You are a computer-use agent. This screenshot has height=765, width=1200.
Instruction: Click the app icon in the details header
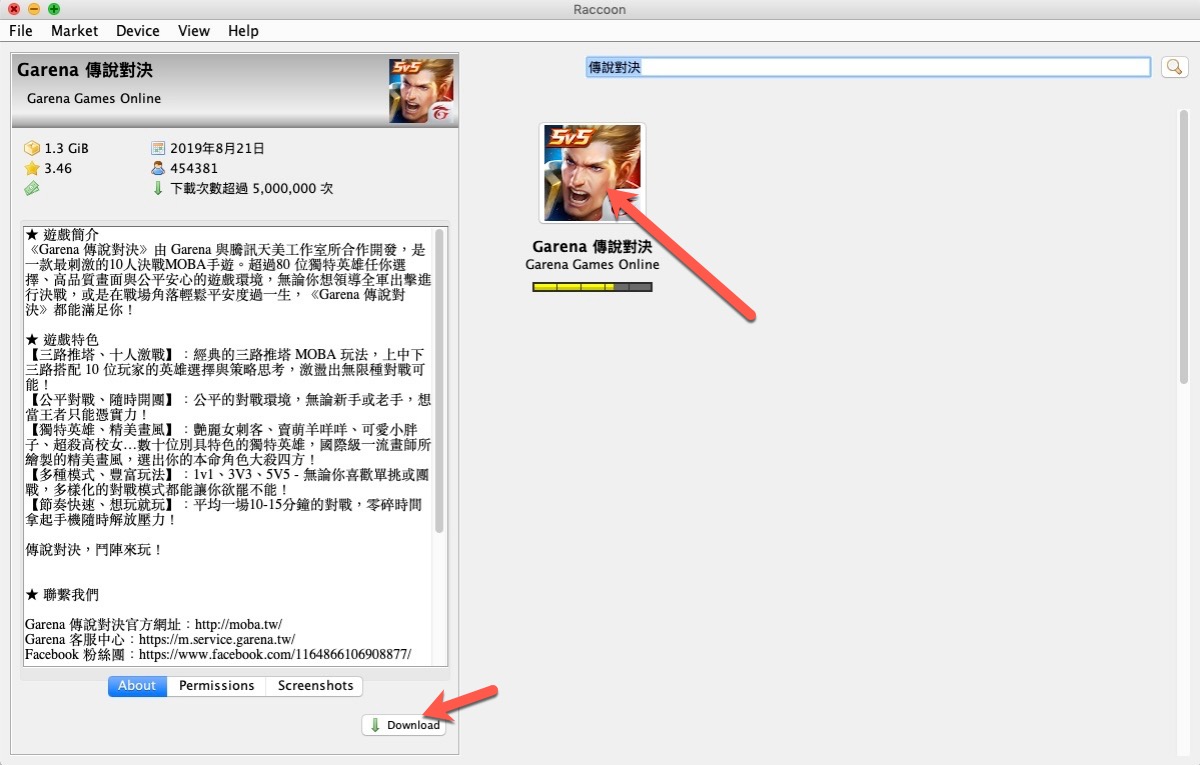421,91
